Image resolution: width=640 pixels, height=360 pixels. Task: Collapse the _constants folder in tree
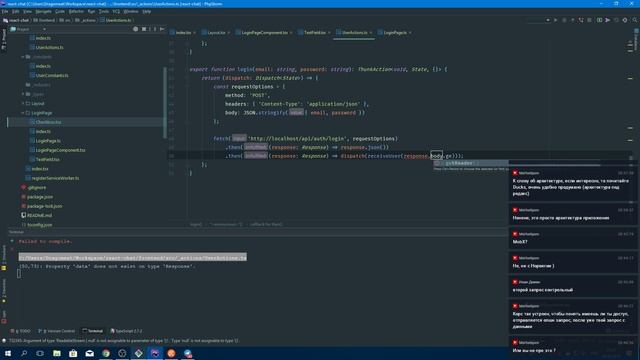point(23,57)
